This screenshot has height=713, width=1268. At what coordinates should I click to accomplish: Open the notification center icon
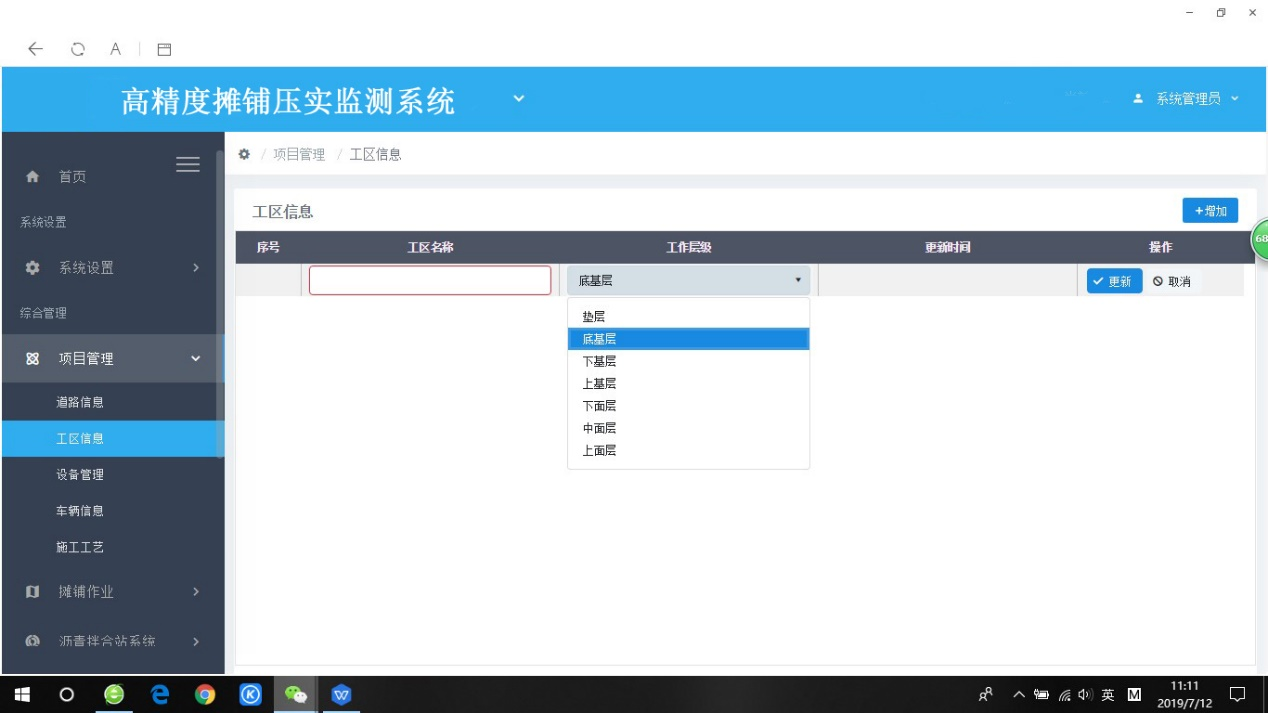[x=1237, y=694]
